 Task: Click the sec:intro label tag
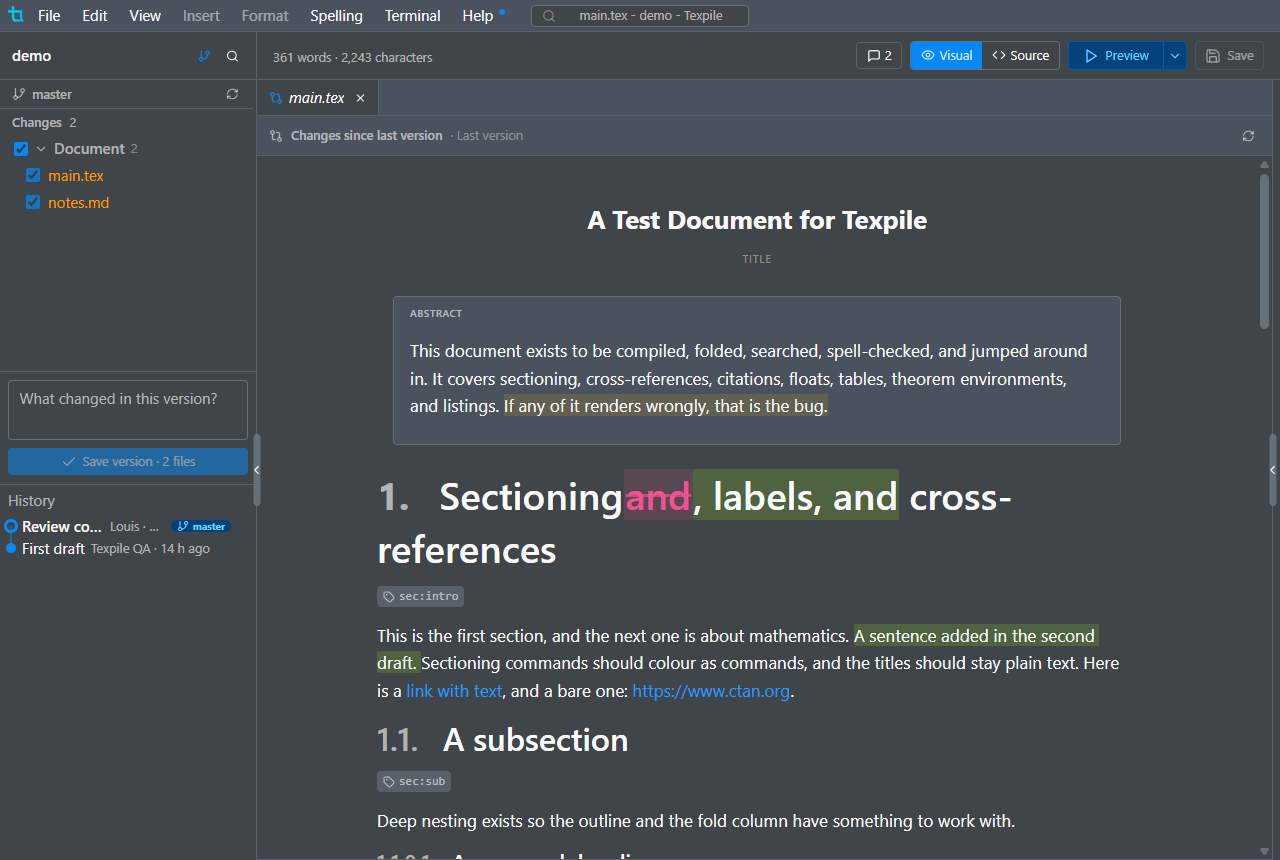(x=421, y=596)
